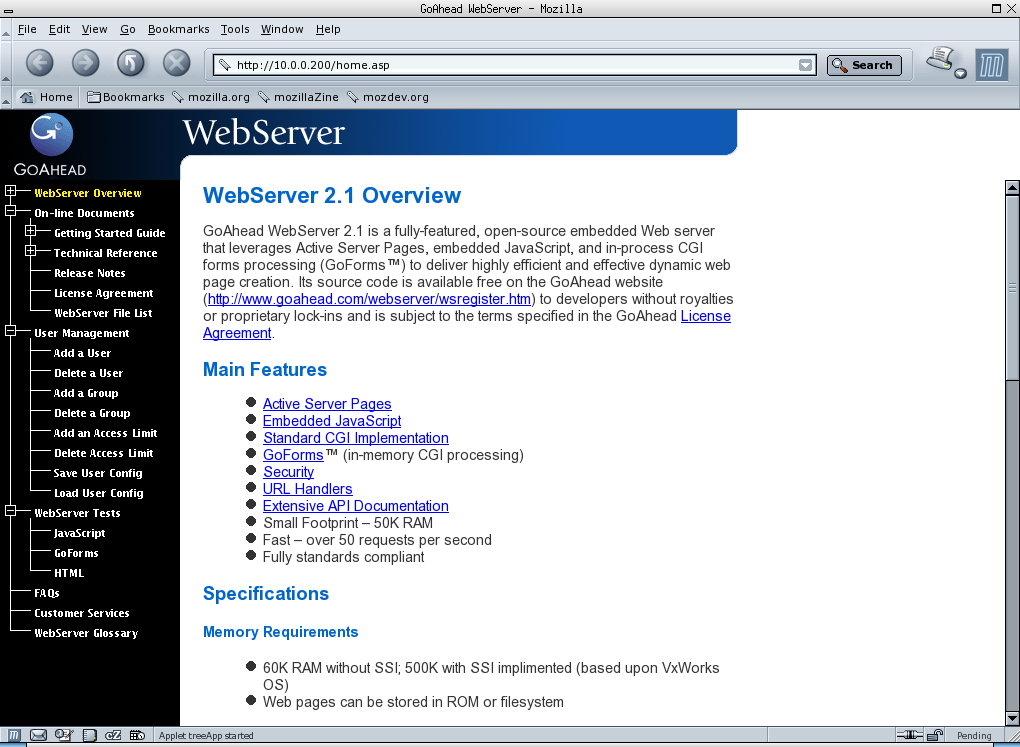This screenshot has width=1020, height=747.
Task: Open Add a User page
Action: pyautogui.click(x=82, y=353)
